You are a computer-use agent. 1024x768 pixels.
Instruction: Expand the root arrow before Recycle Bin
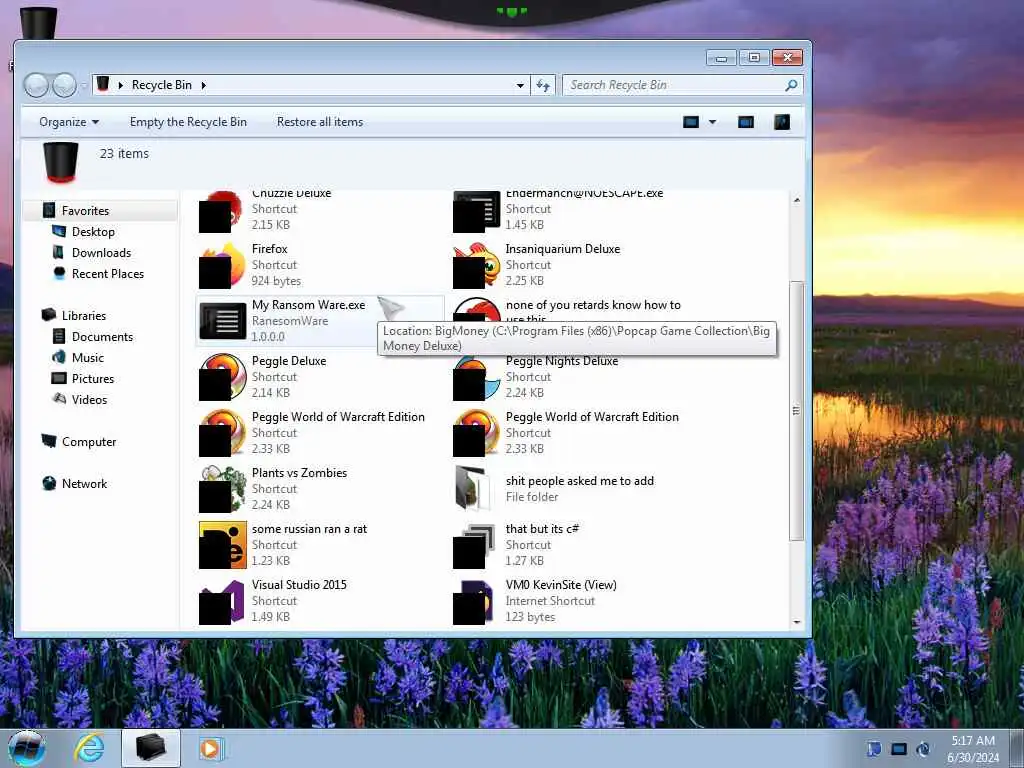(121, 85)
